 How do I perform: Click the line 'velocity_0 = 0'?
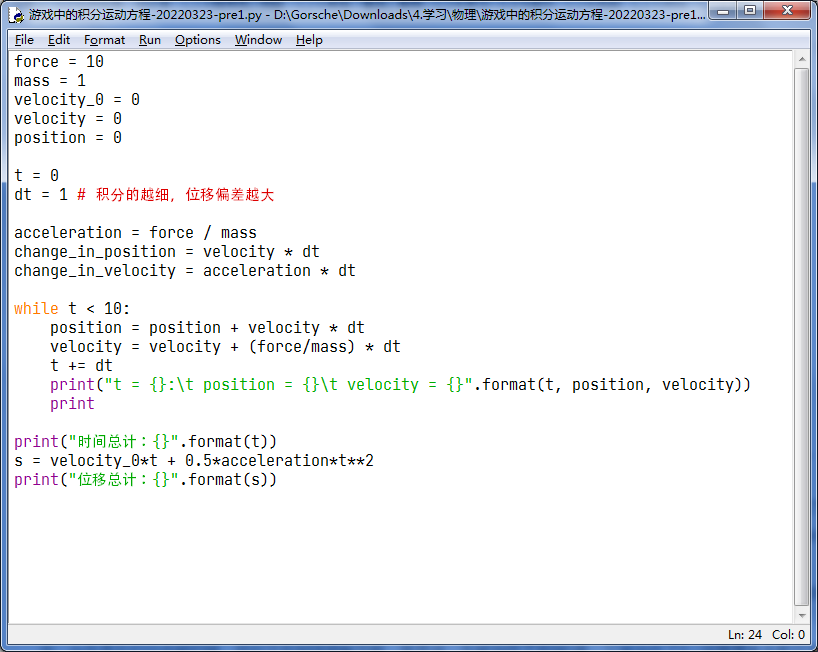[x=77, y=100]
